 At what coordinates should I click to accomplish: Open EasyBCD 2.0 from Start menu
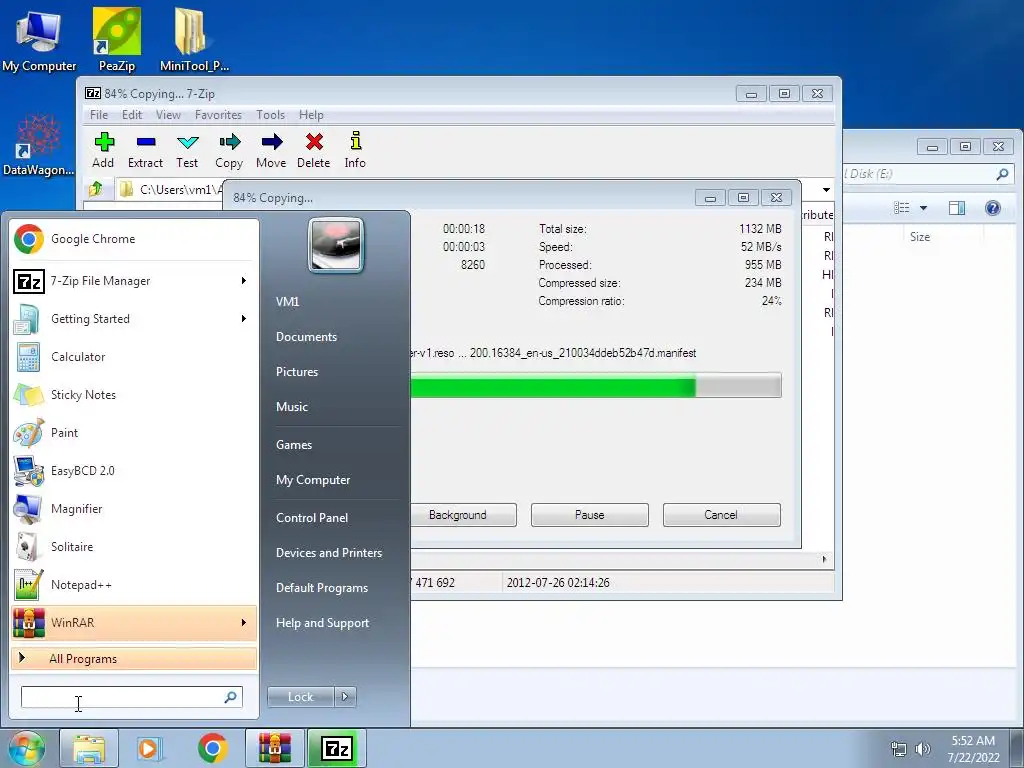(x=134, y=471)
